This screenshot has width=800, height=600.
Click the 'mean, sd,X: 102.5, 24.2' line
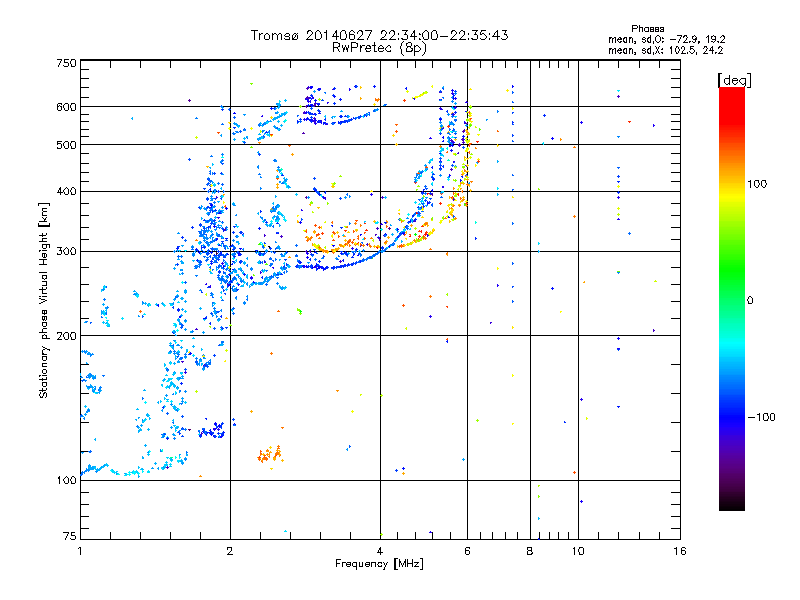point(666,50)
